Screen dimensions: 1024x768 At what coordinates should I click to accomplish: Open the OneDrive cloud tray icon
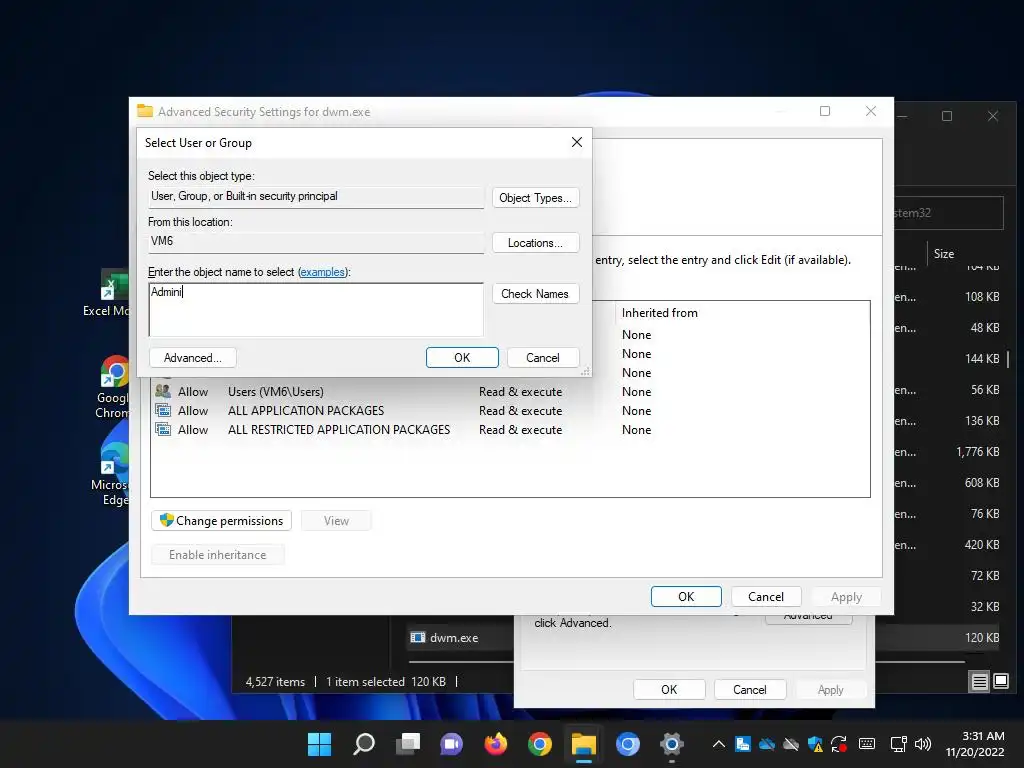[767, 744]
